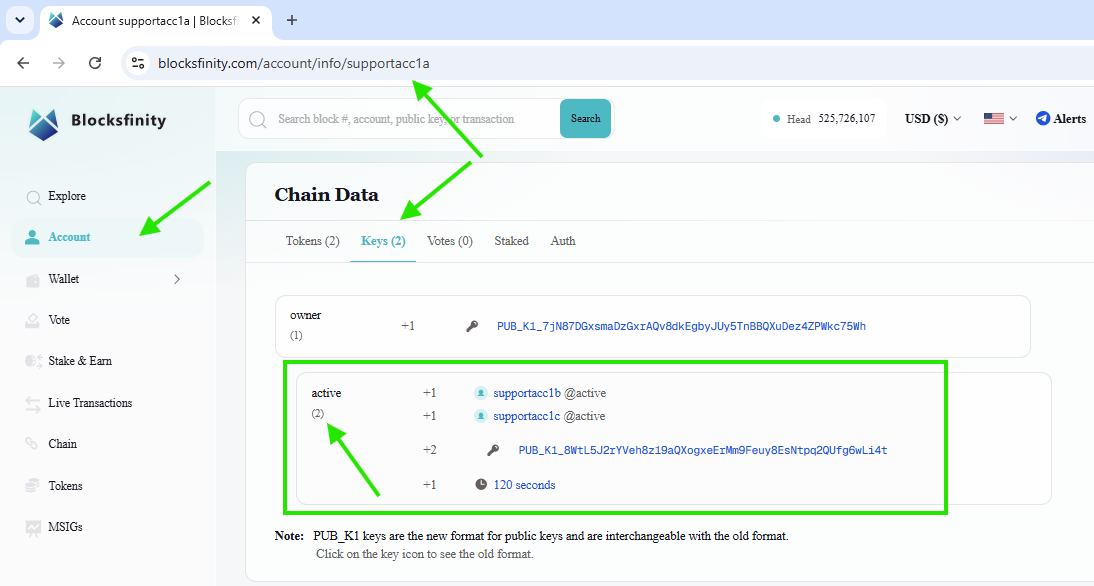Open Explore in the sidebar
The height and width of the screenshot is (586, 1094).
click(67, 196)
